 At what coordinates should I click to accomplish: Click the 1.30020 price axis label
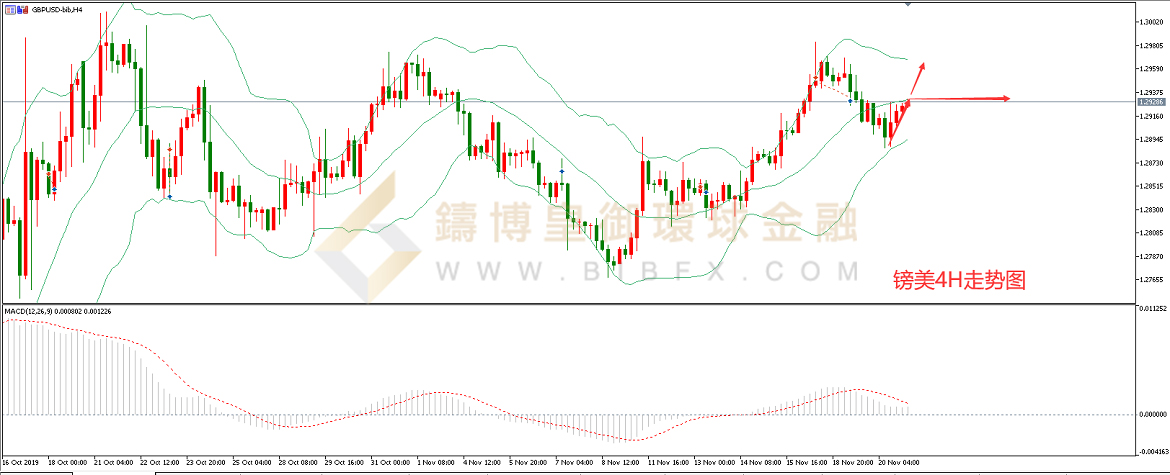pos(1152,21)
